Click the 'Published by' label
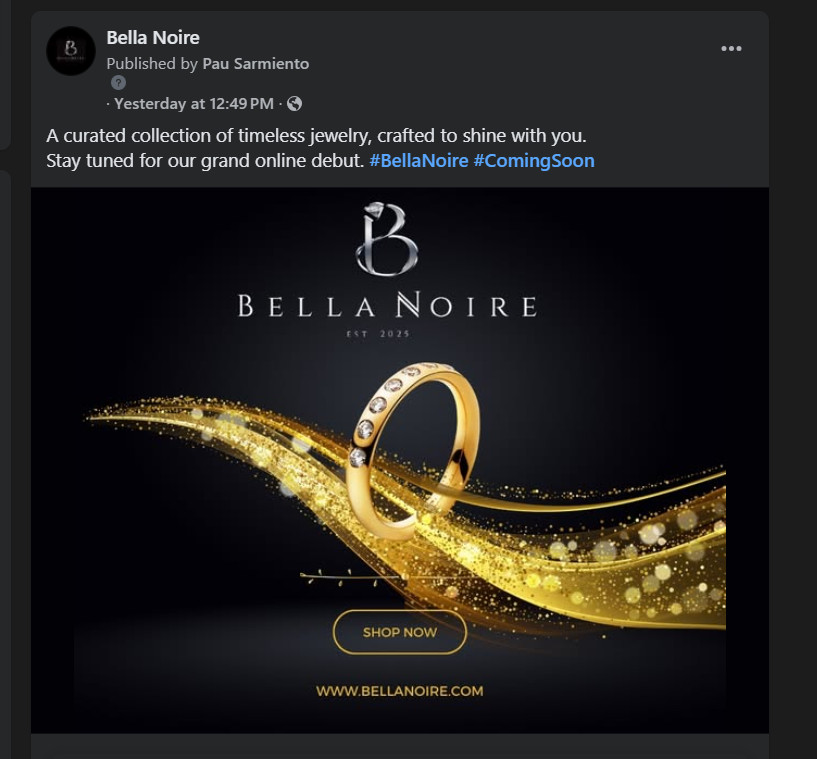 [152, 64]
